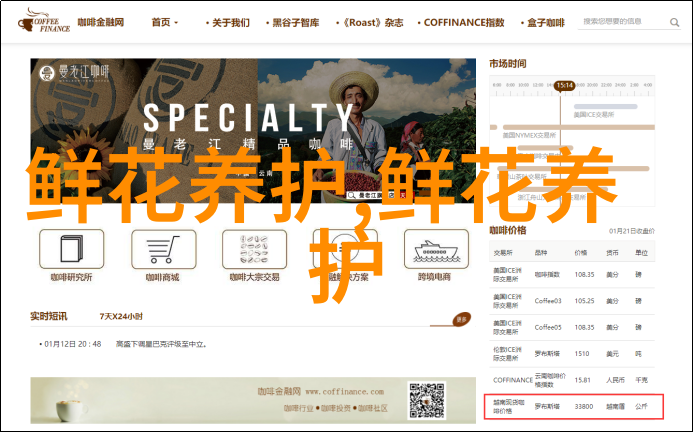Open the 跨境电商 ship icon
The height and width of the screenshot is (433, 694).
click(x=436, y=249)
